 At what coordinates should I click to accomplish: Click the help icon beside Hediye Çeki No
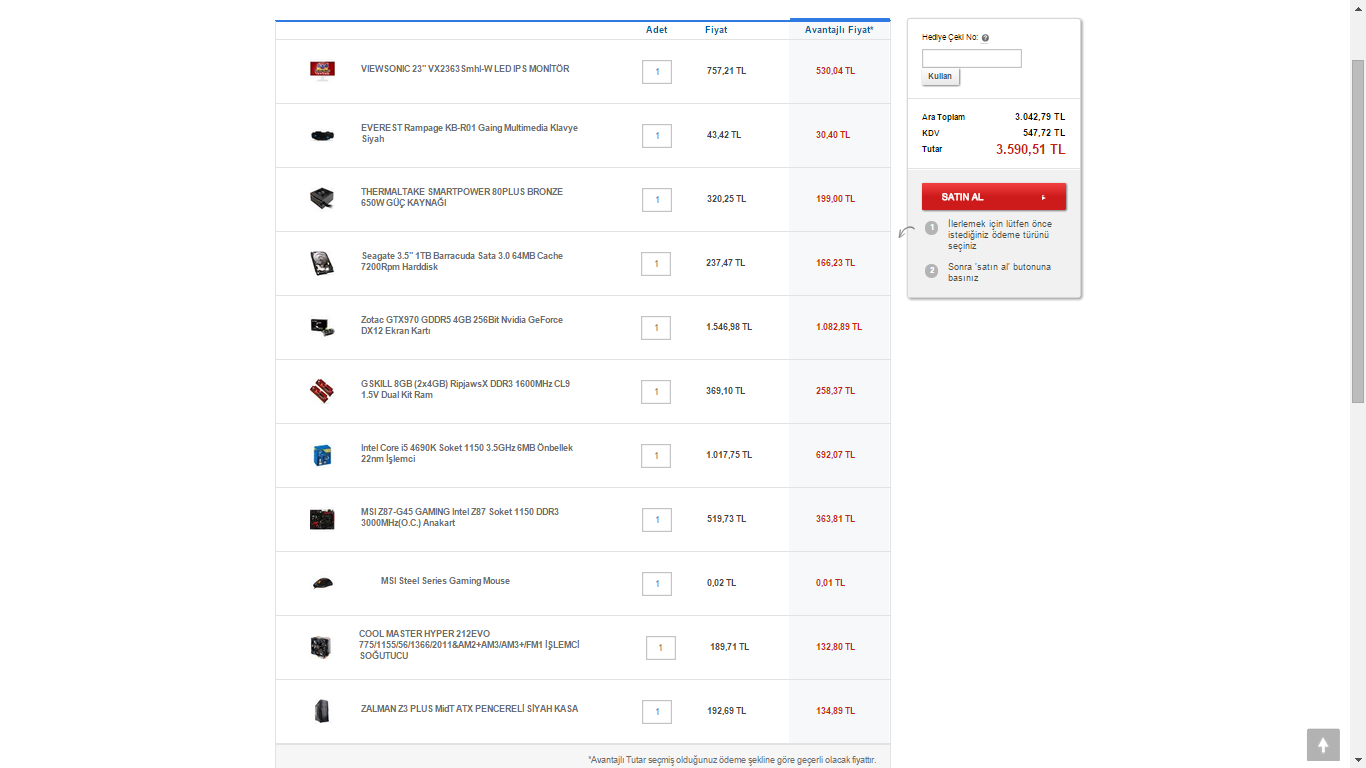985,38
